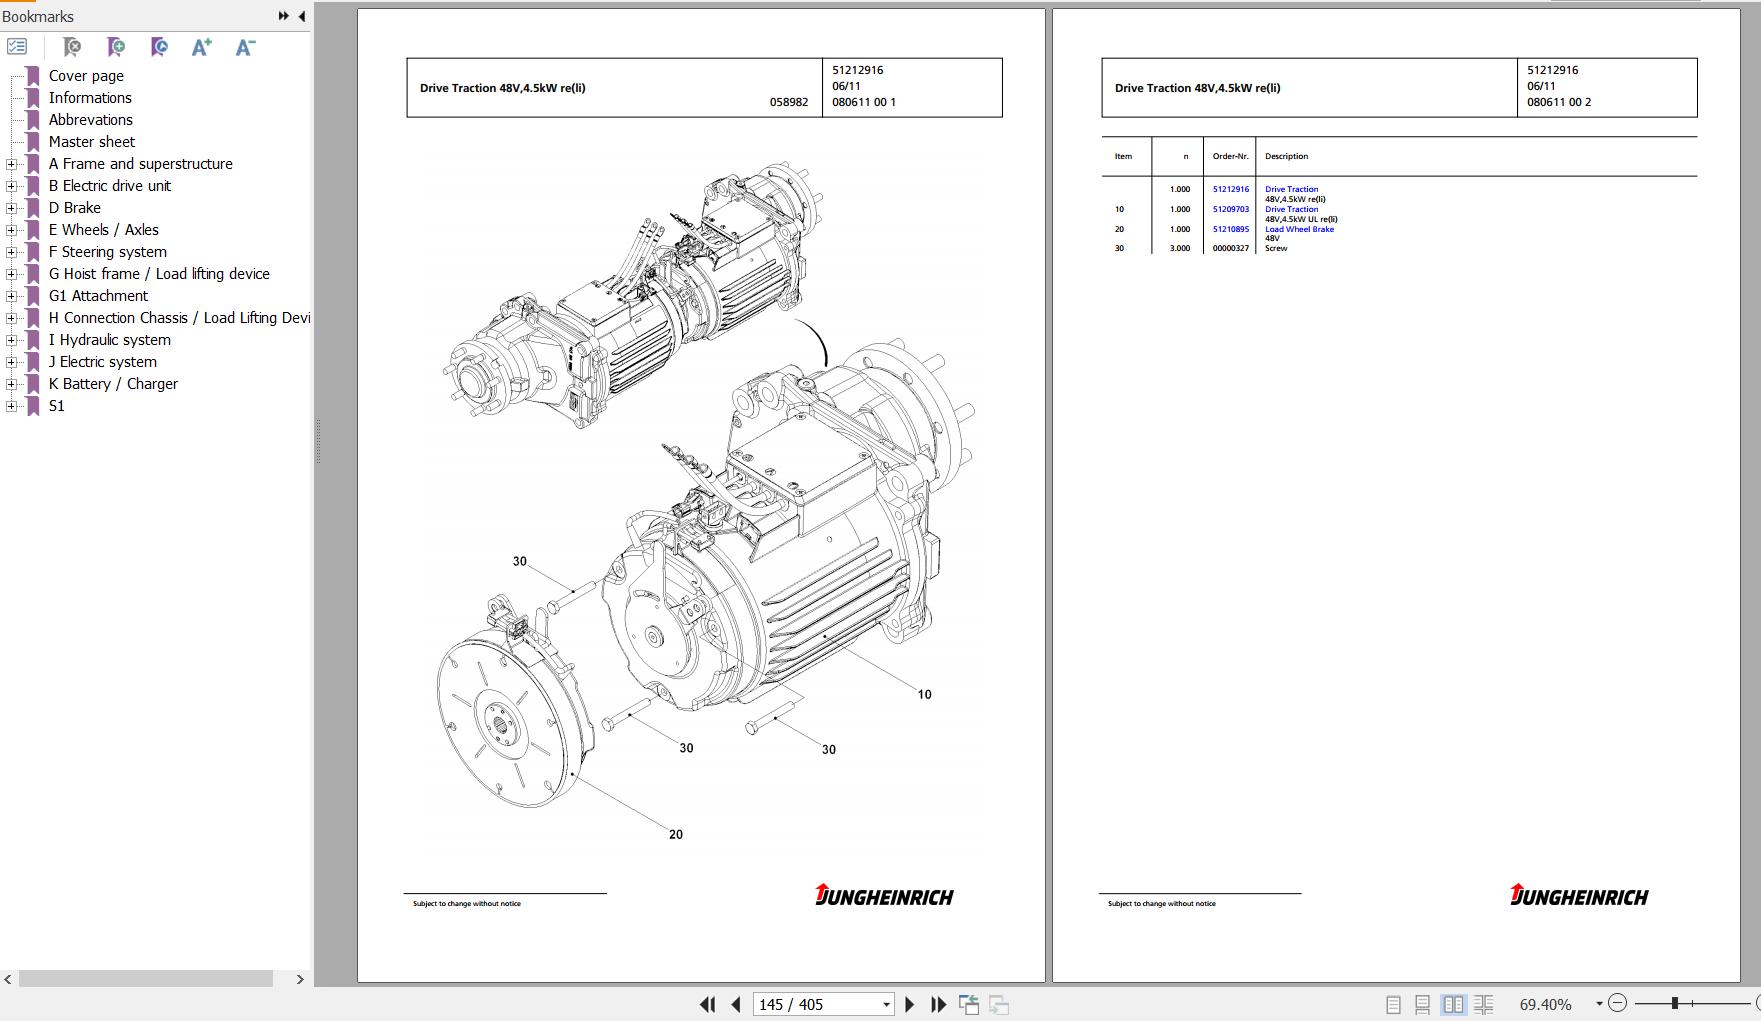
Task: Expand the I Hydraulic system bookmark
Action: point(11,340)
